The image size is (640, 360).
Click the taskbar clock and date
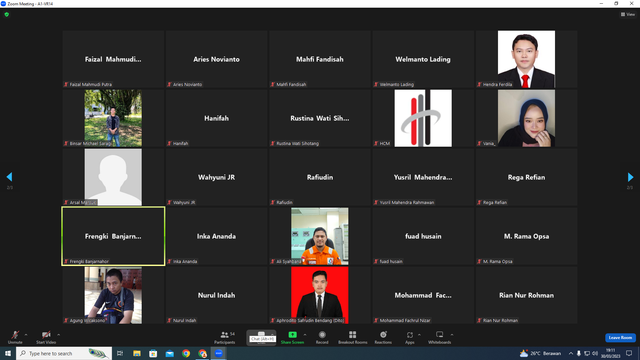click(611, 353)
